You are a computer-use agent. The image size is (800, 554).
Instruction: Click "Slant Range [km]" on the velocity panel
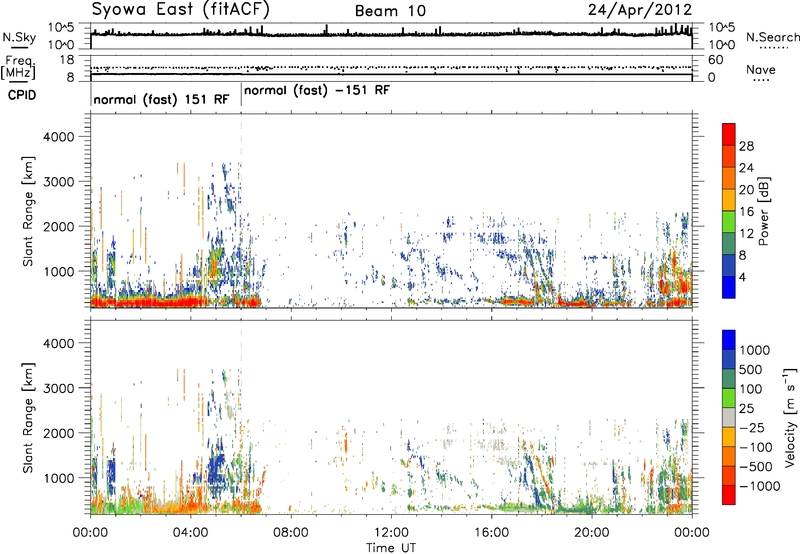pos(28,418)
